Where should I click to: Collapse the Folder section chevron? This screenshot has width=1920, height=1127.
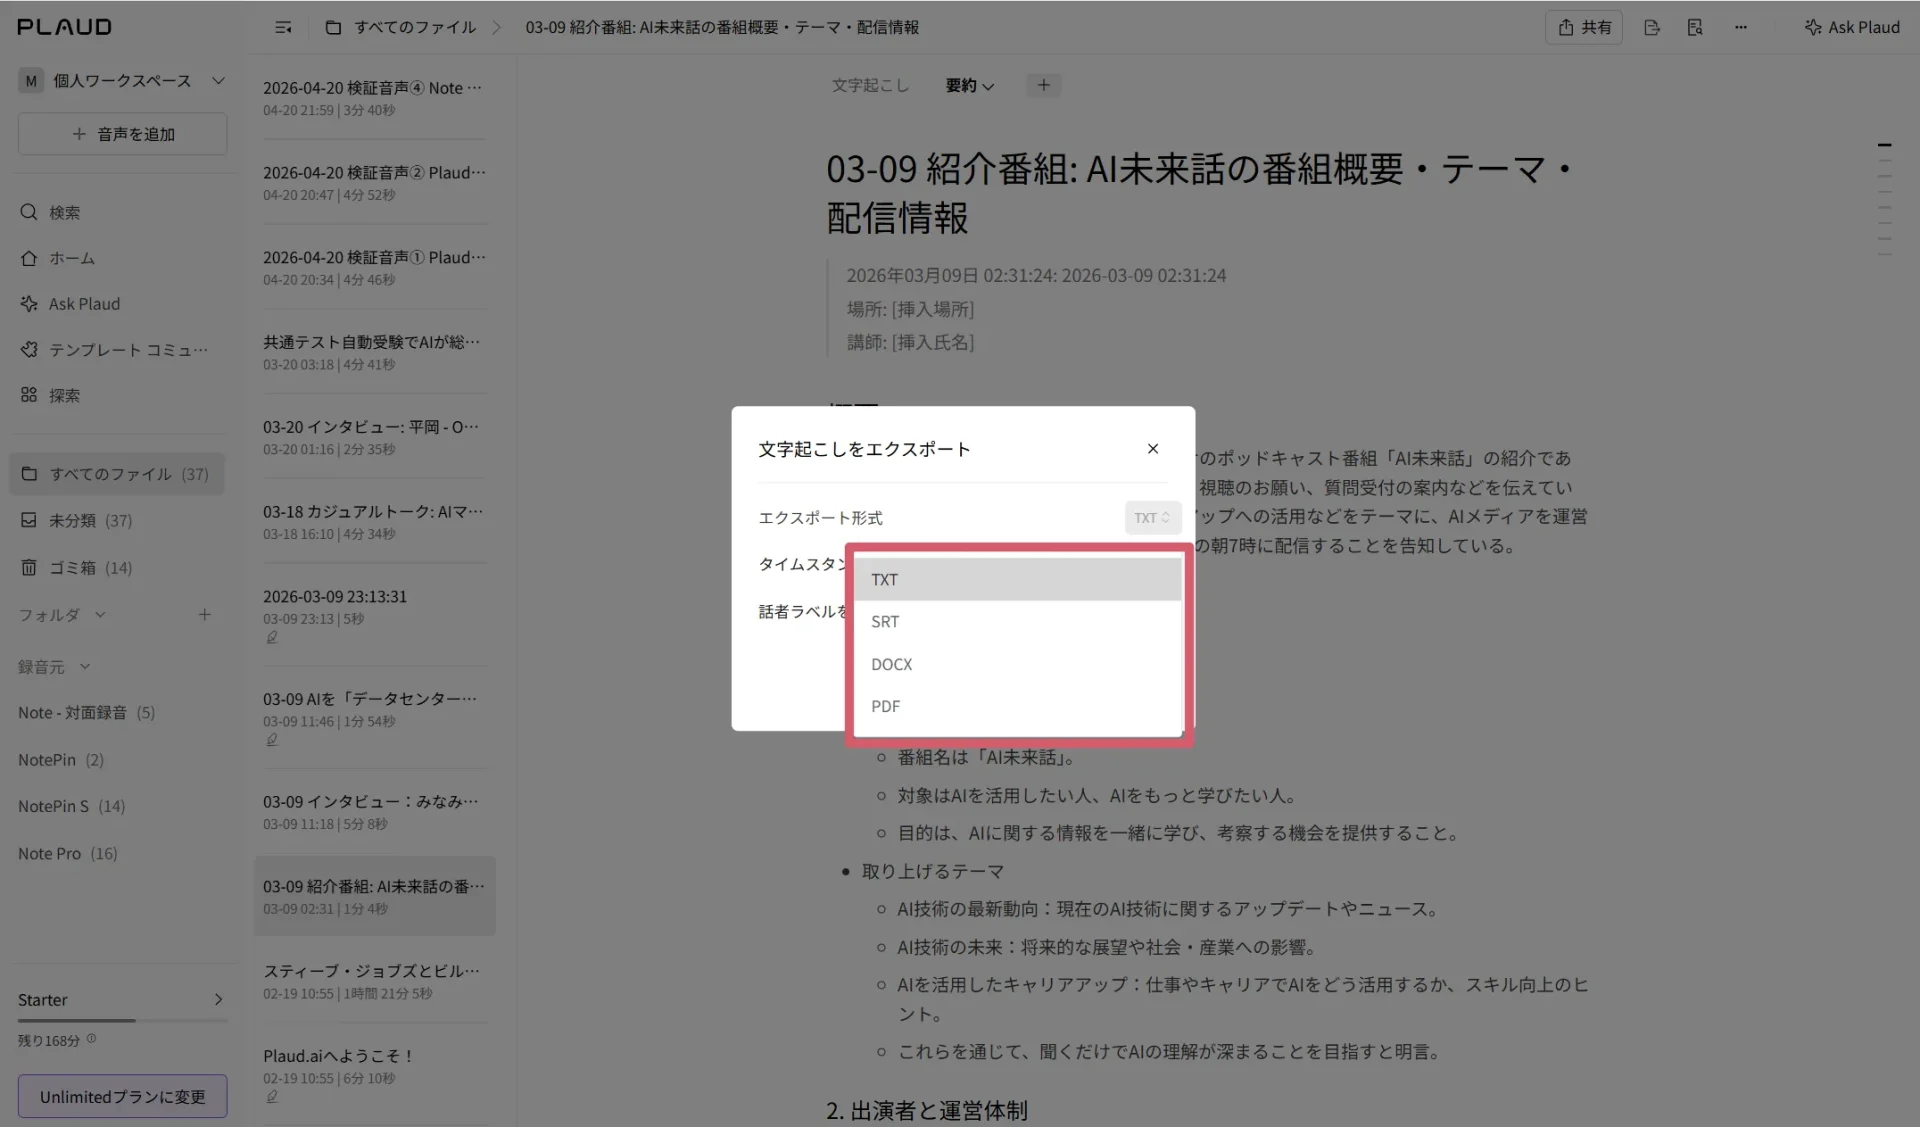tap(100, 615)
